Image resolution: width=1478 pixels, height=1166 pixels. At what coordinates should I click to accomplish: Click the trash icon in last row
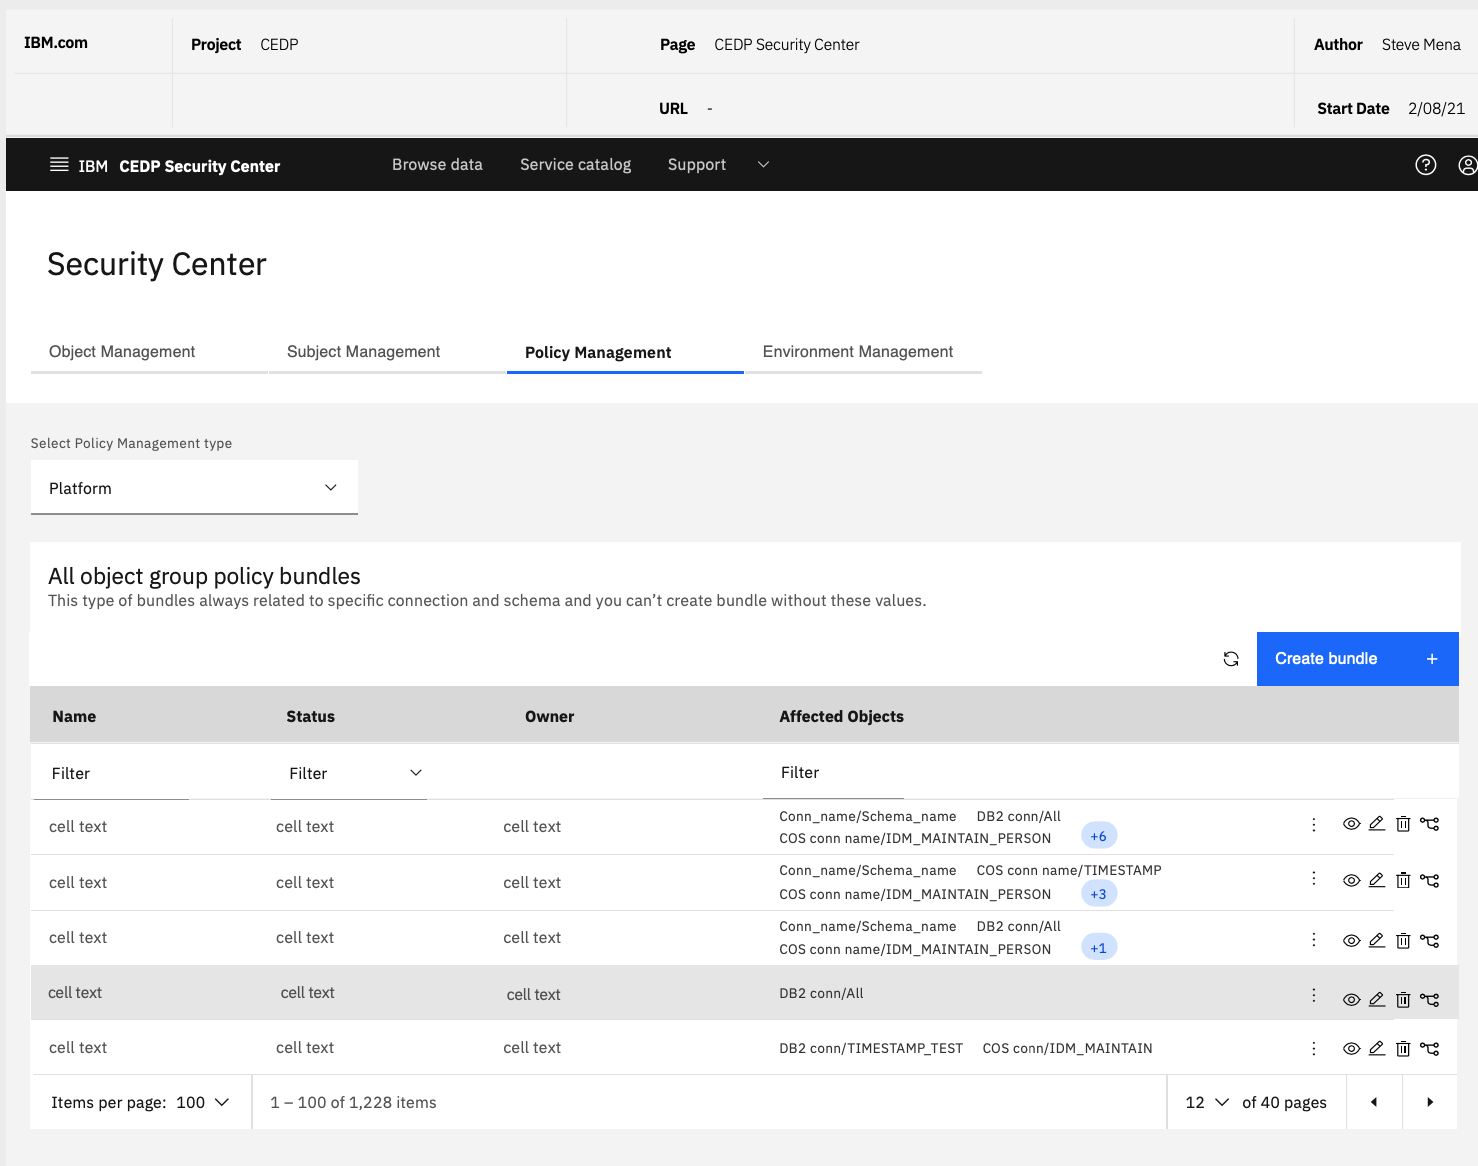[1403, 1048]
